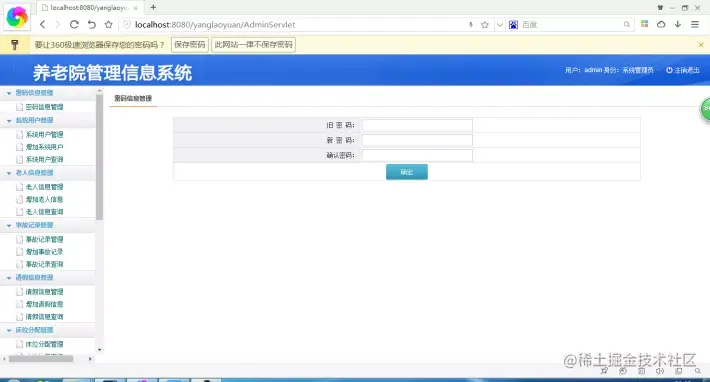This screenshot has width=710, height=382.
Task: Click the green floating ball at right edge
Action: [x=705, y=109]
